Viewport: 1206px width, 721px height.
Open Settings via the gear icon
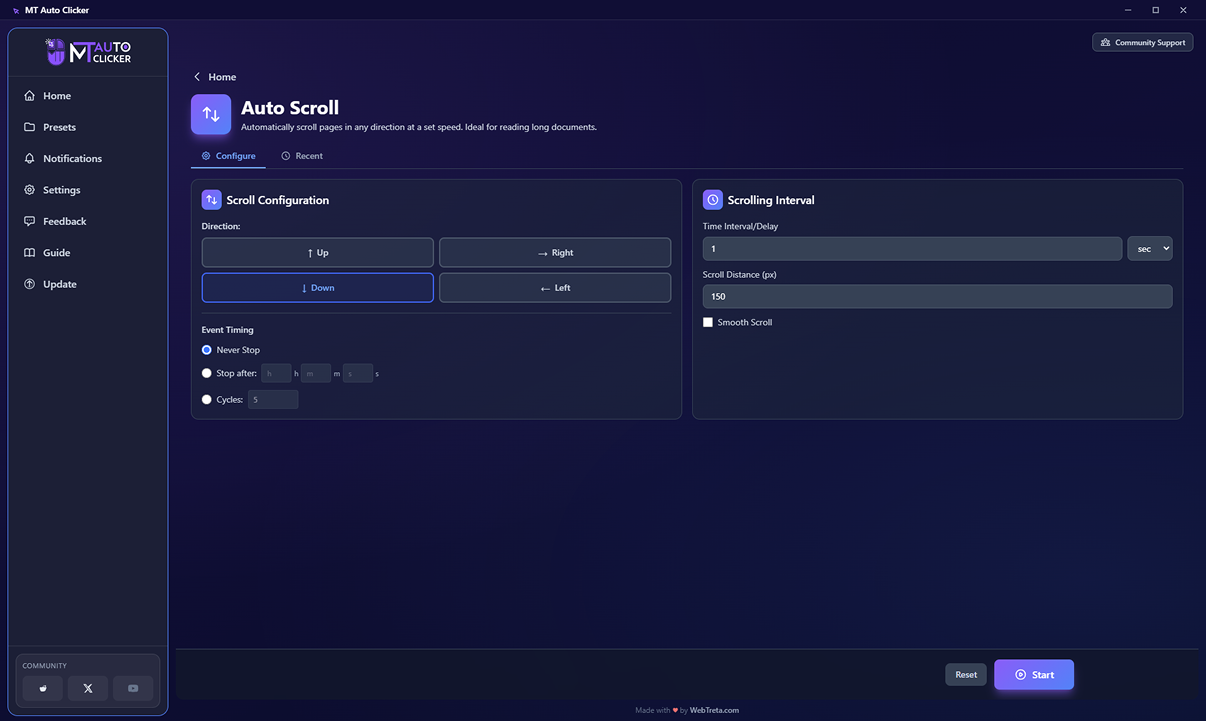[x=30, y=190]
